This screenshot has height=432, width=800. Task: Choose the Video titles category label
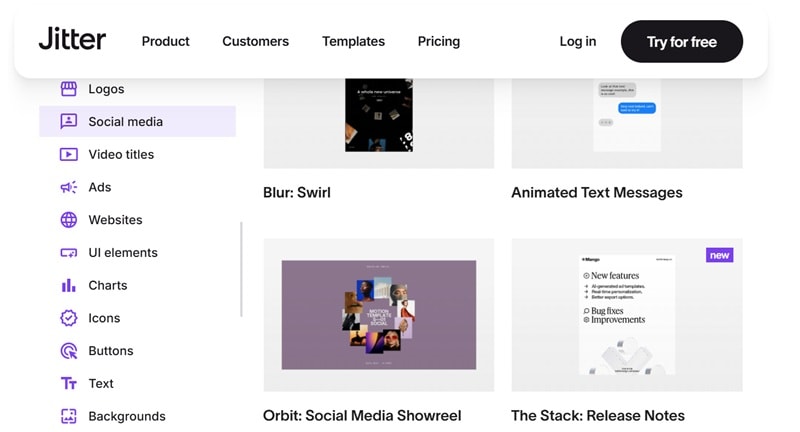click(121, 154)
